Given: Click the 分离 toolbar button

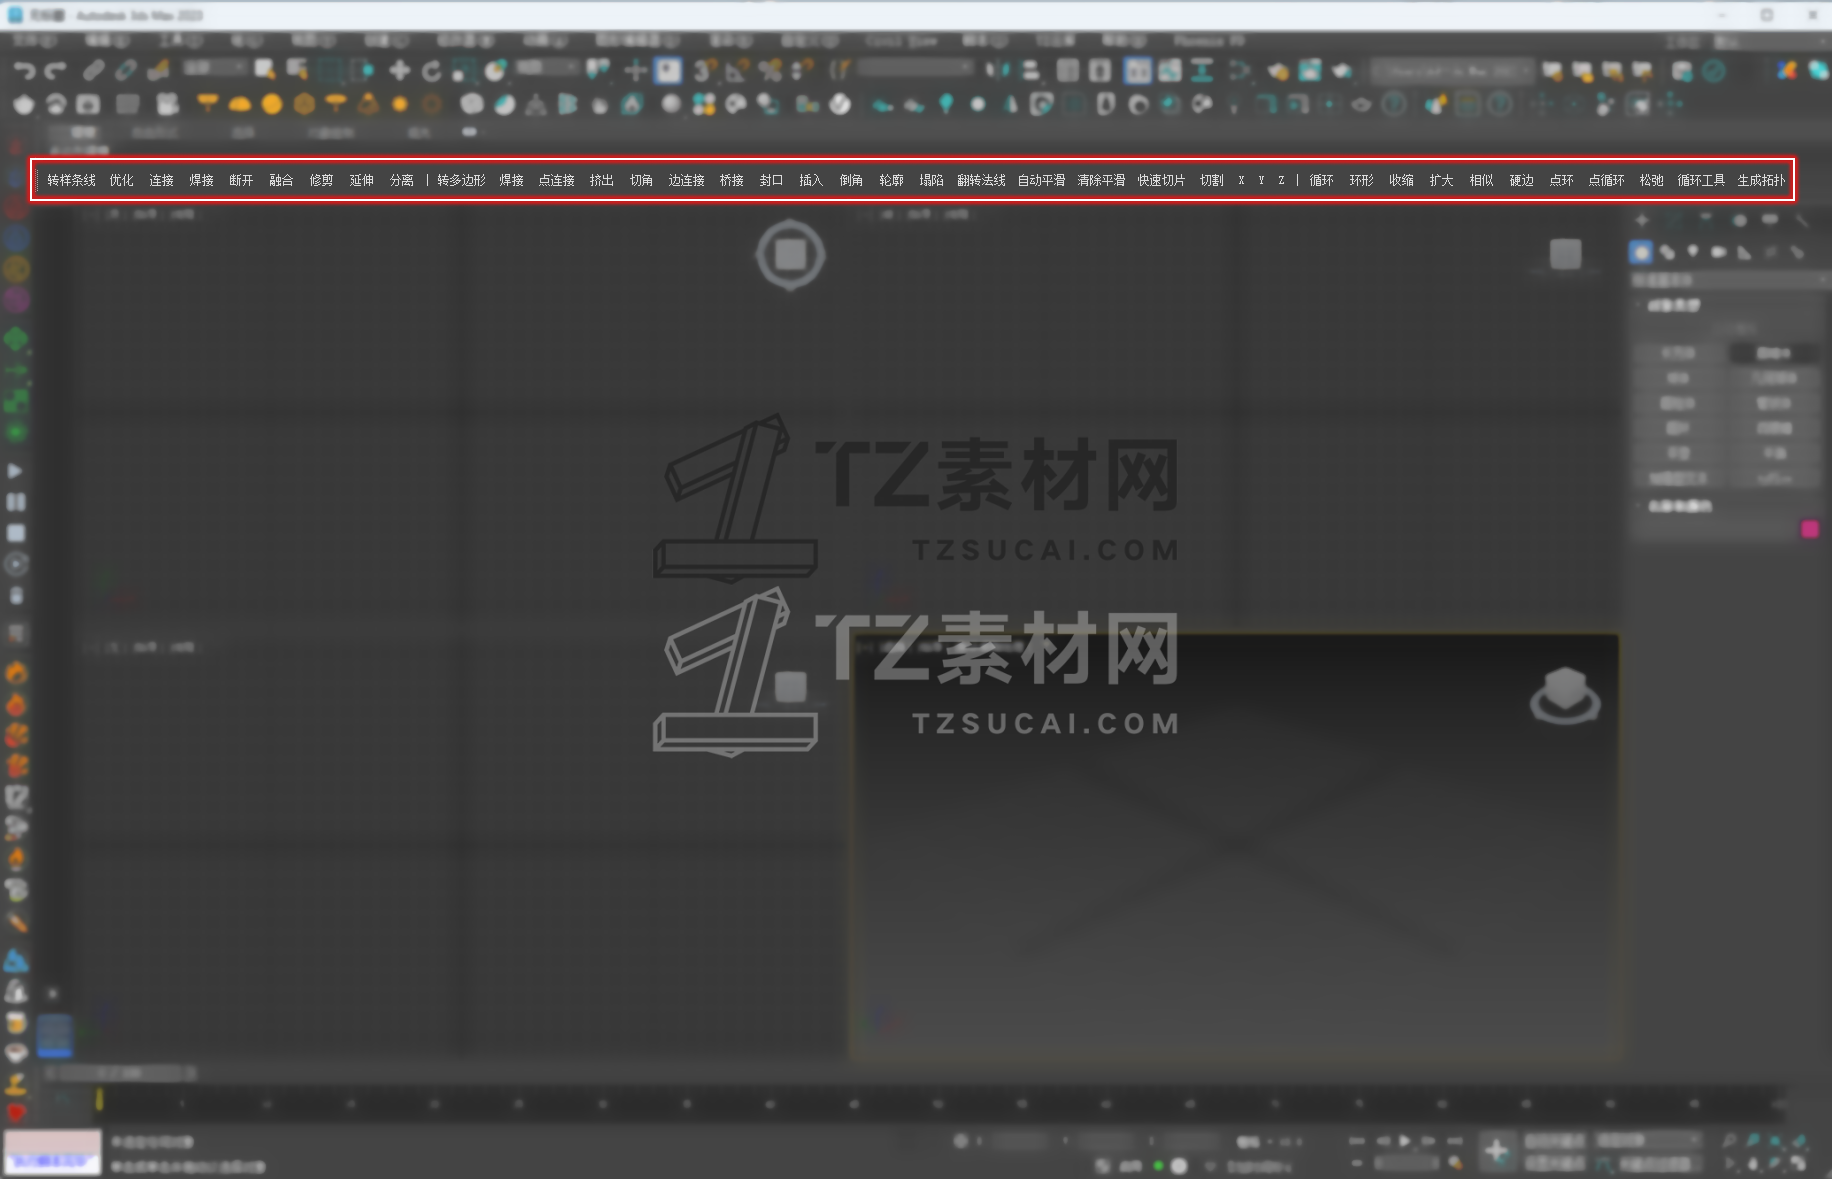Looking at the screenshot, I should coord(402,181).
